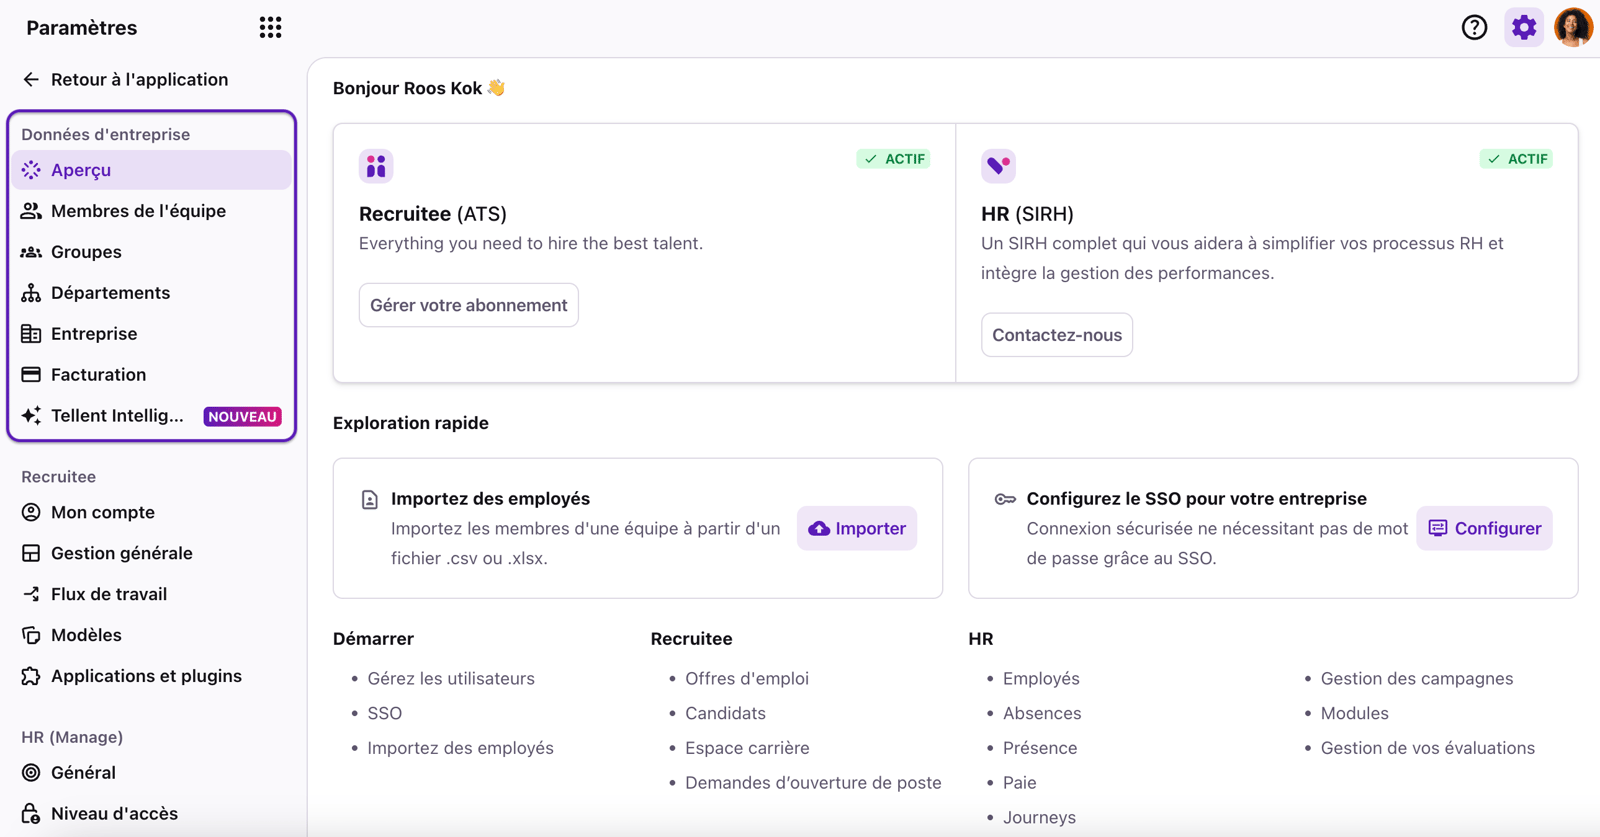The image size is (1600, 837).
Task: Click the HR (SIRH) card title
Action: tap(1028, 214)
